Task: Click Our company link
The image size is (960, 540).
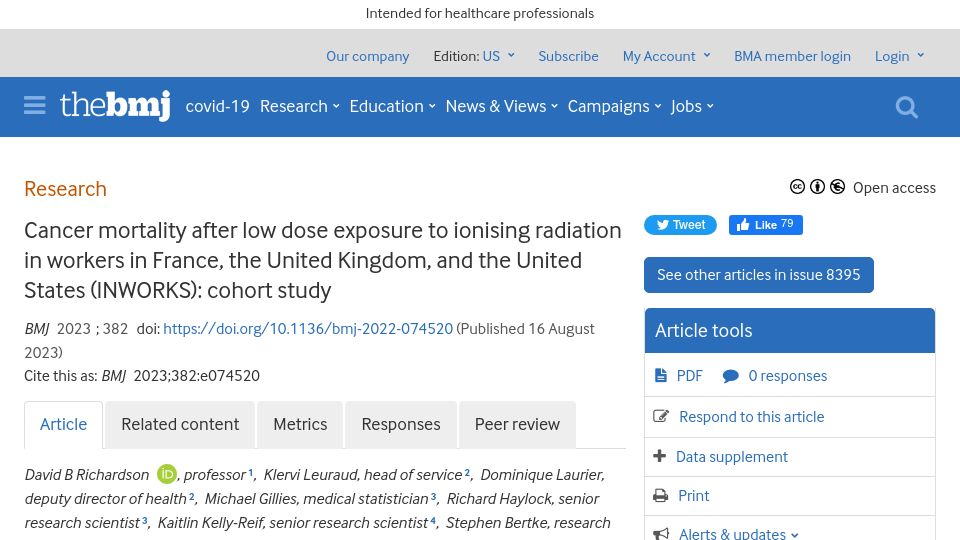Action: [x=367, y=56]
